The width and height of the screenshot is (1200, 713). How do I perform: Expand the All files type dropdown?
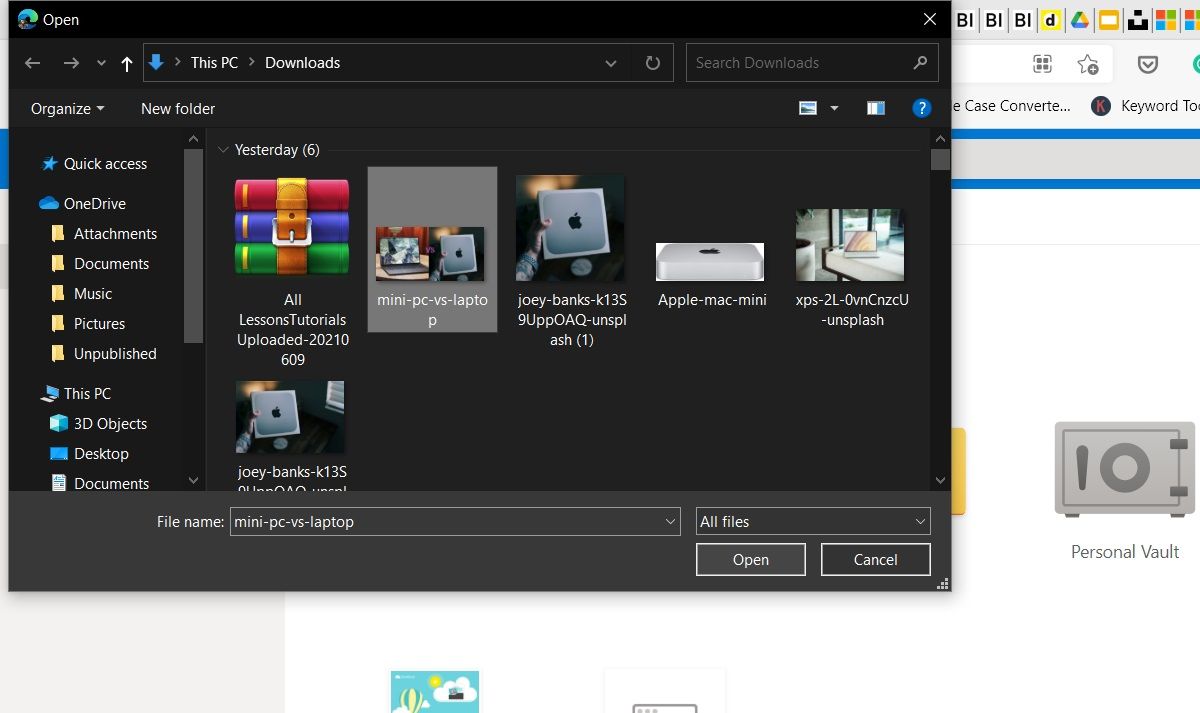[x=919, y=521]
